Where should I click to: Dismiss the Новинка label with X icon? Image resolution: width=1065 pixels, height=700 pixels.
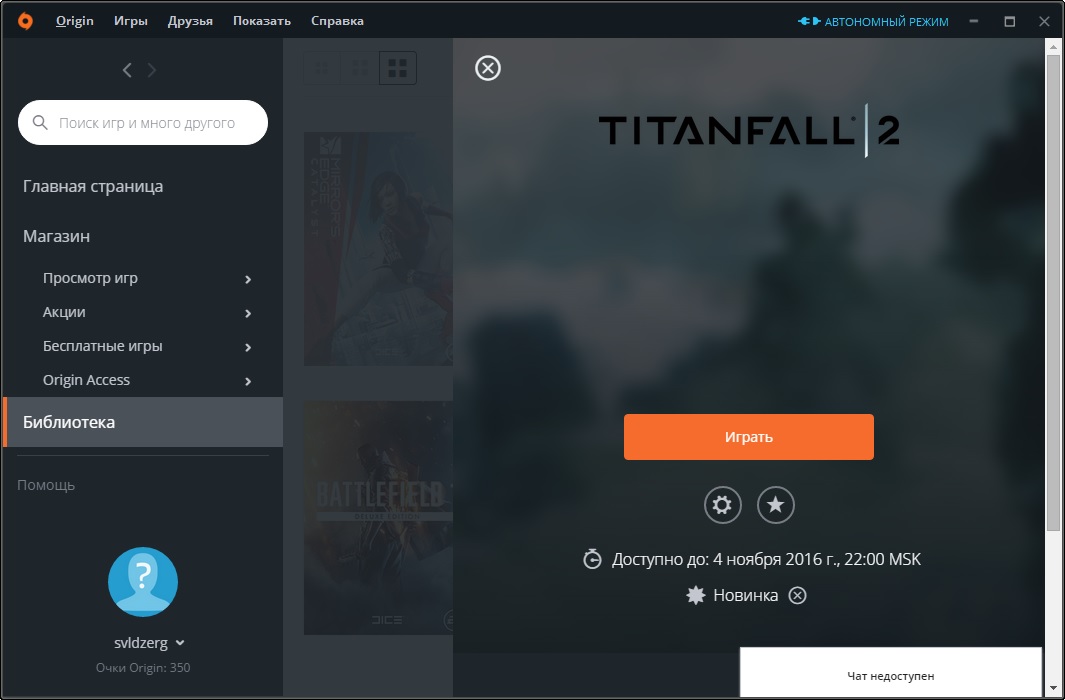(797, 596)
